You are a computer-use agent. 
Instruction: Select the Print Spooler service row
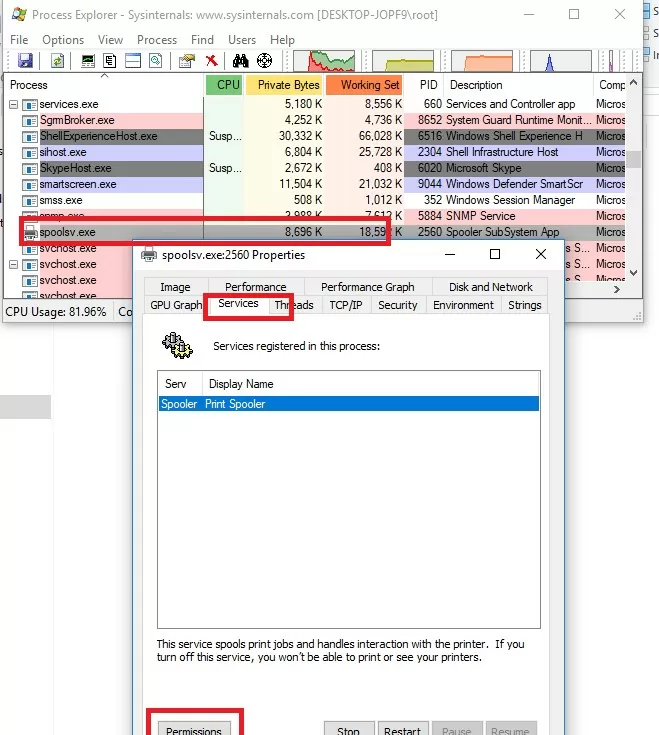348,404
